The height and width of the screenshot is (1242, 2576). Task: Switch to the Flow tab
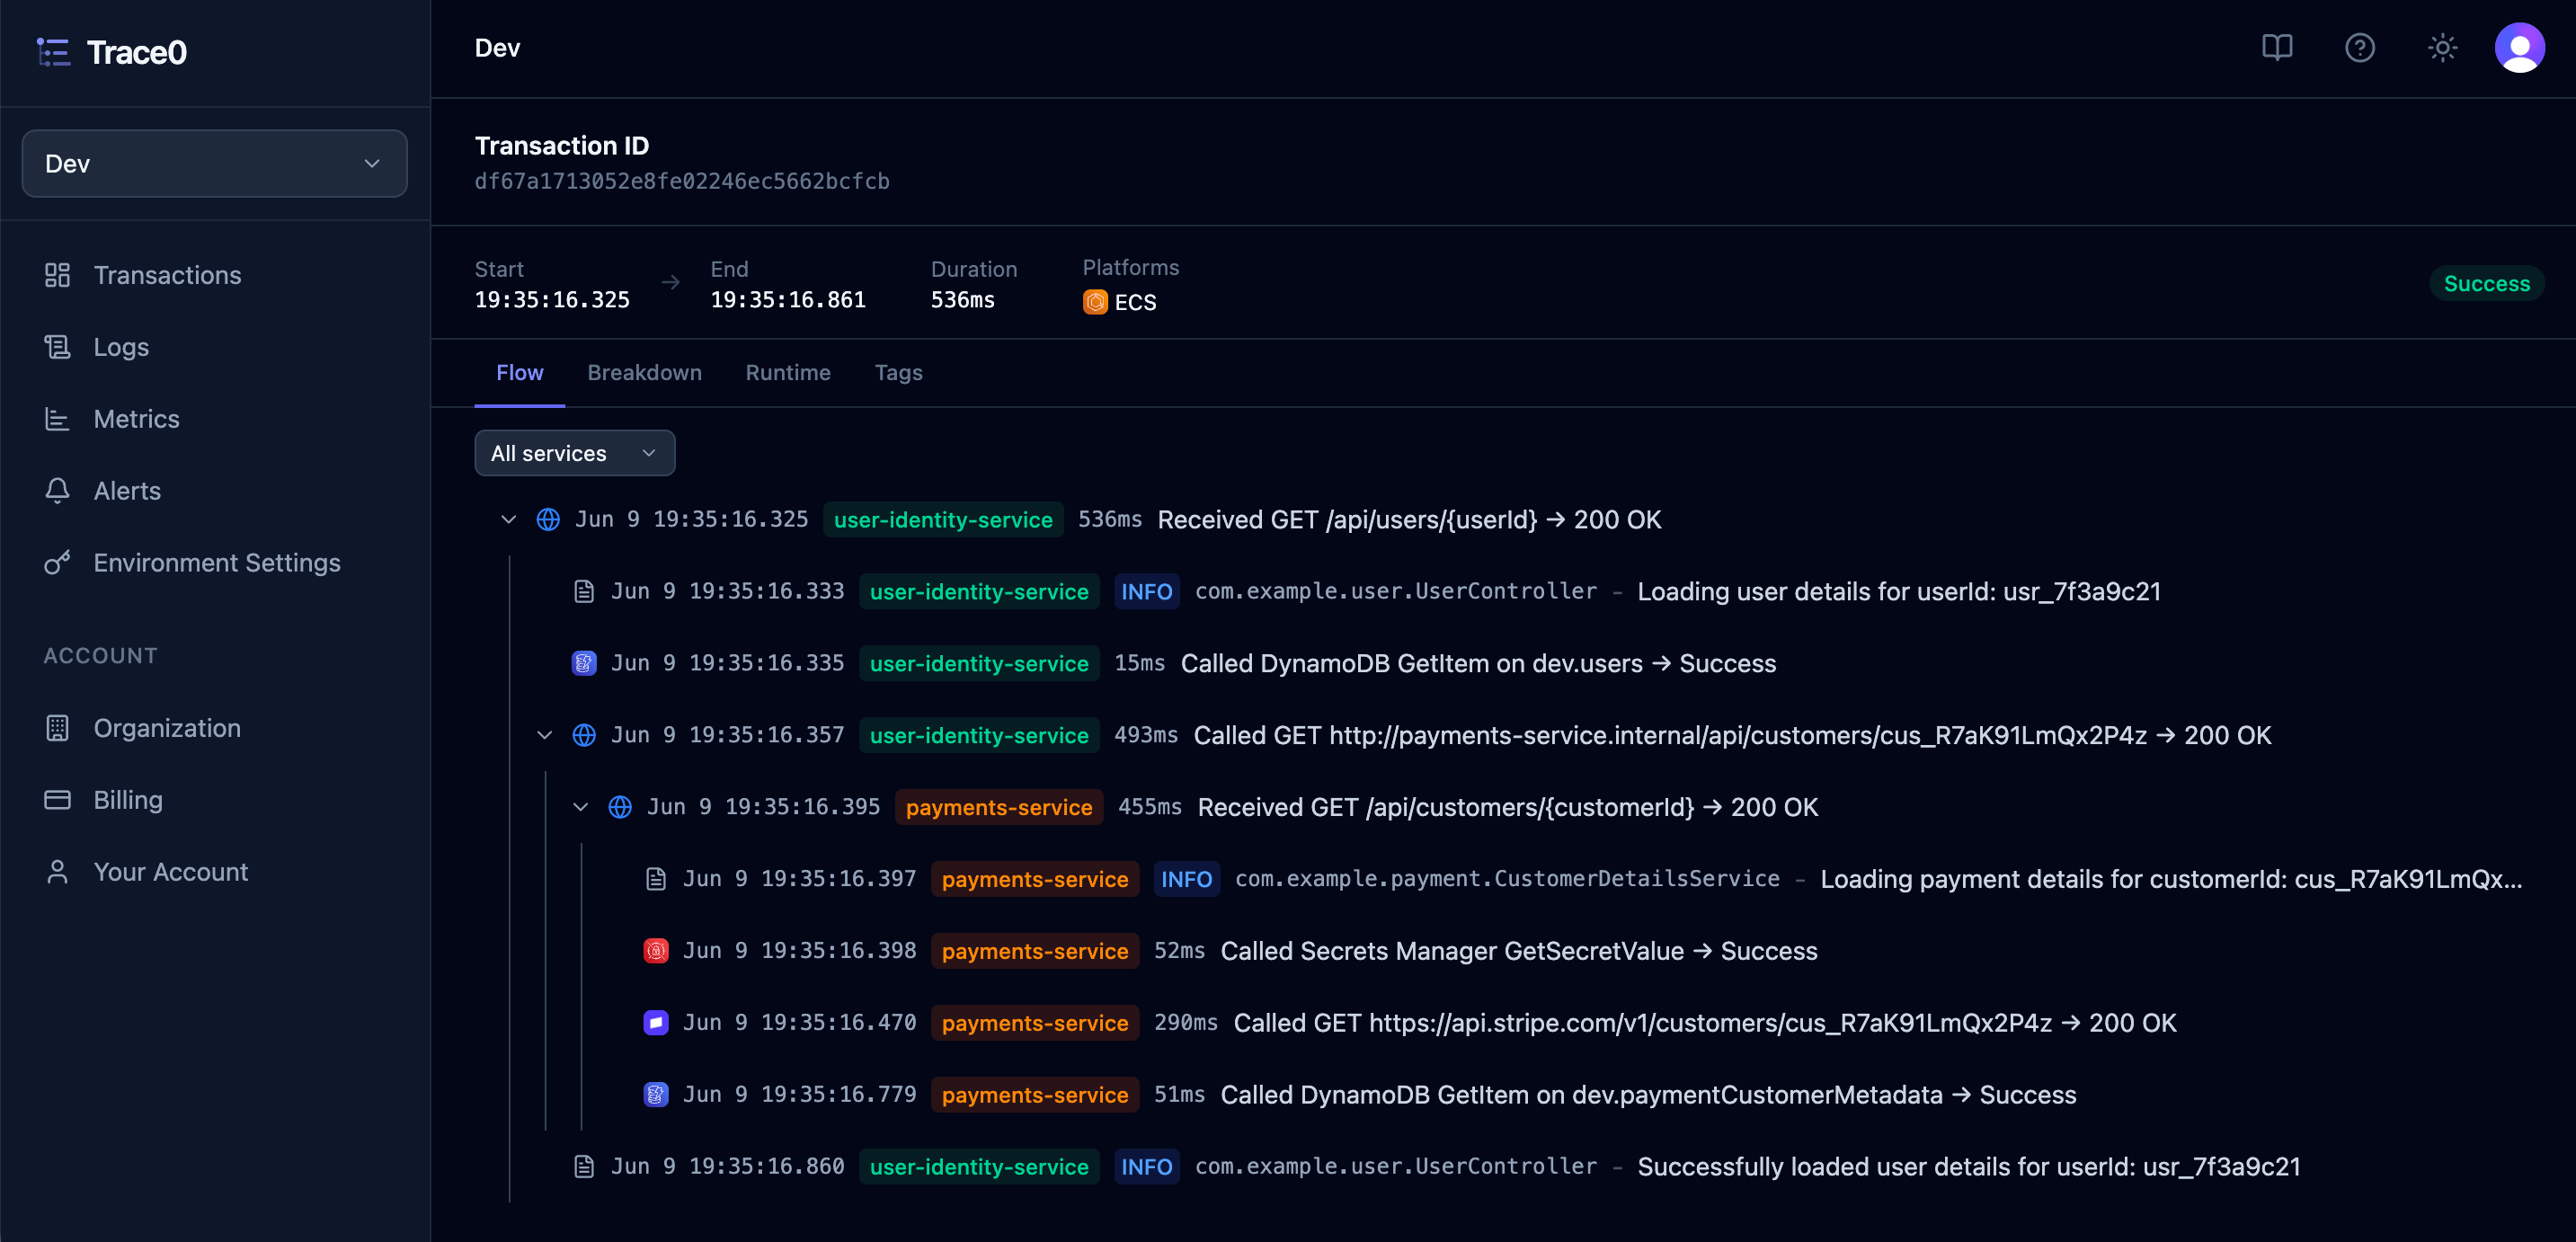coord(520,373)
